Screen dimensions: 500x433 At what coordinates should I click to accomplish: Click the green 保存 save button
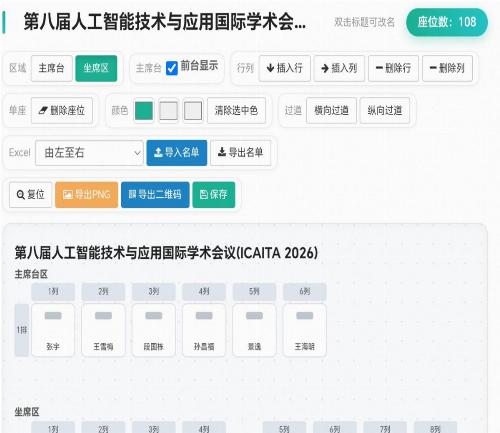pyautogui.click(x=214, y=195)
